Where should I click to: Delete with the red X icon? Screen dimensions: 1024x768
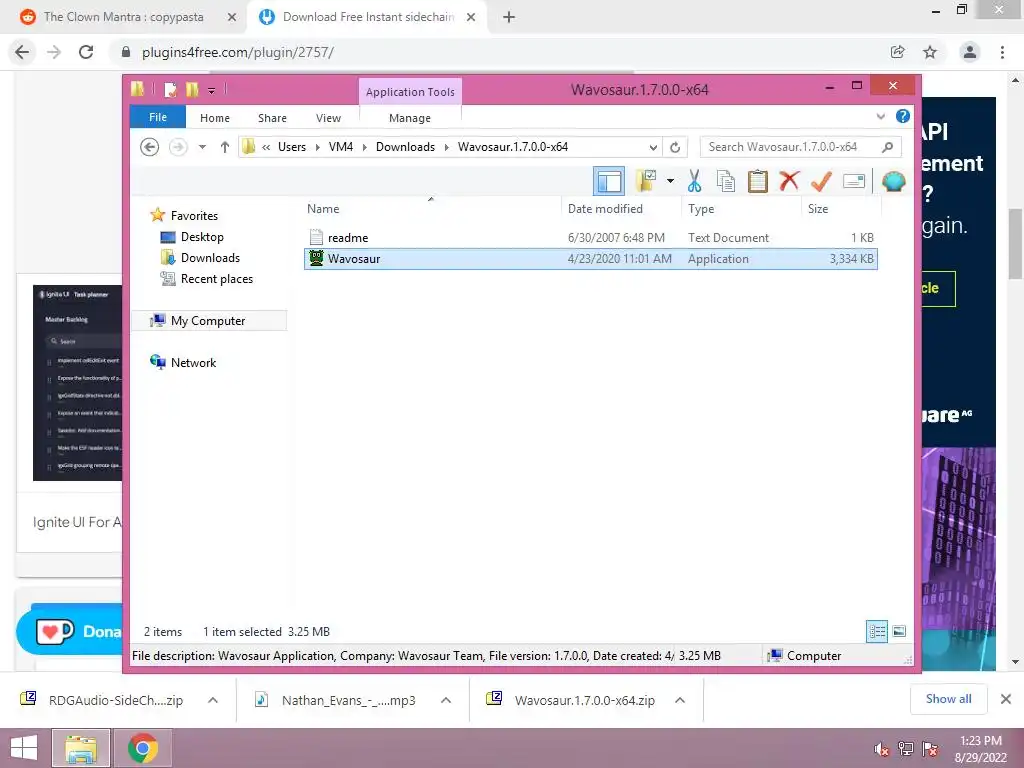789,181
